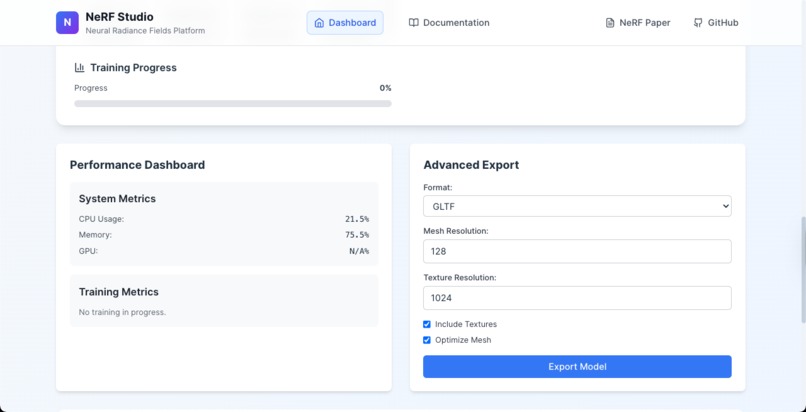Click the Texture Resolution input field
The image size is (806, 412).
[x=577, y=298]
